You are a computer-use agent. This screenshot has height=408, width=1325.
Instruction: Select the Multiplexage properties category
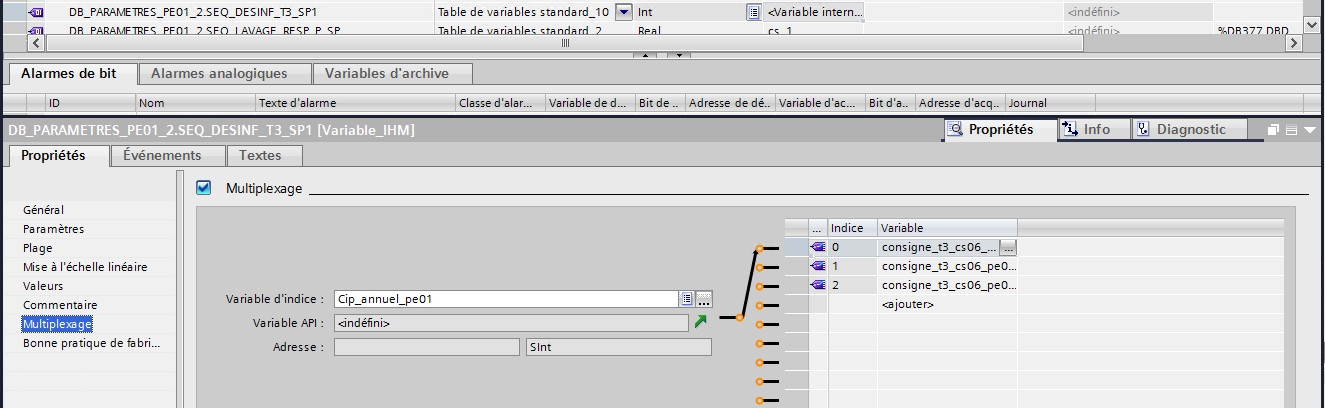[57, 324]
